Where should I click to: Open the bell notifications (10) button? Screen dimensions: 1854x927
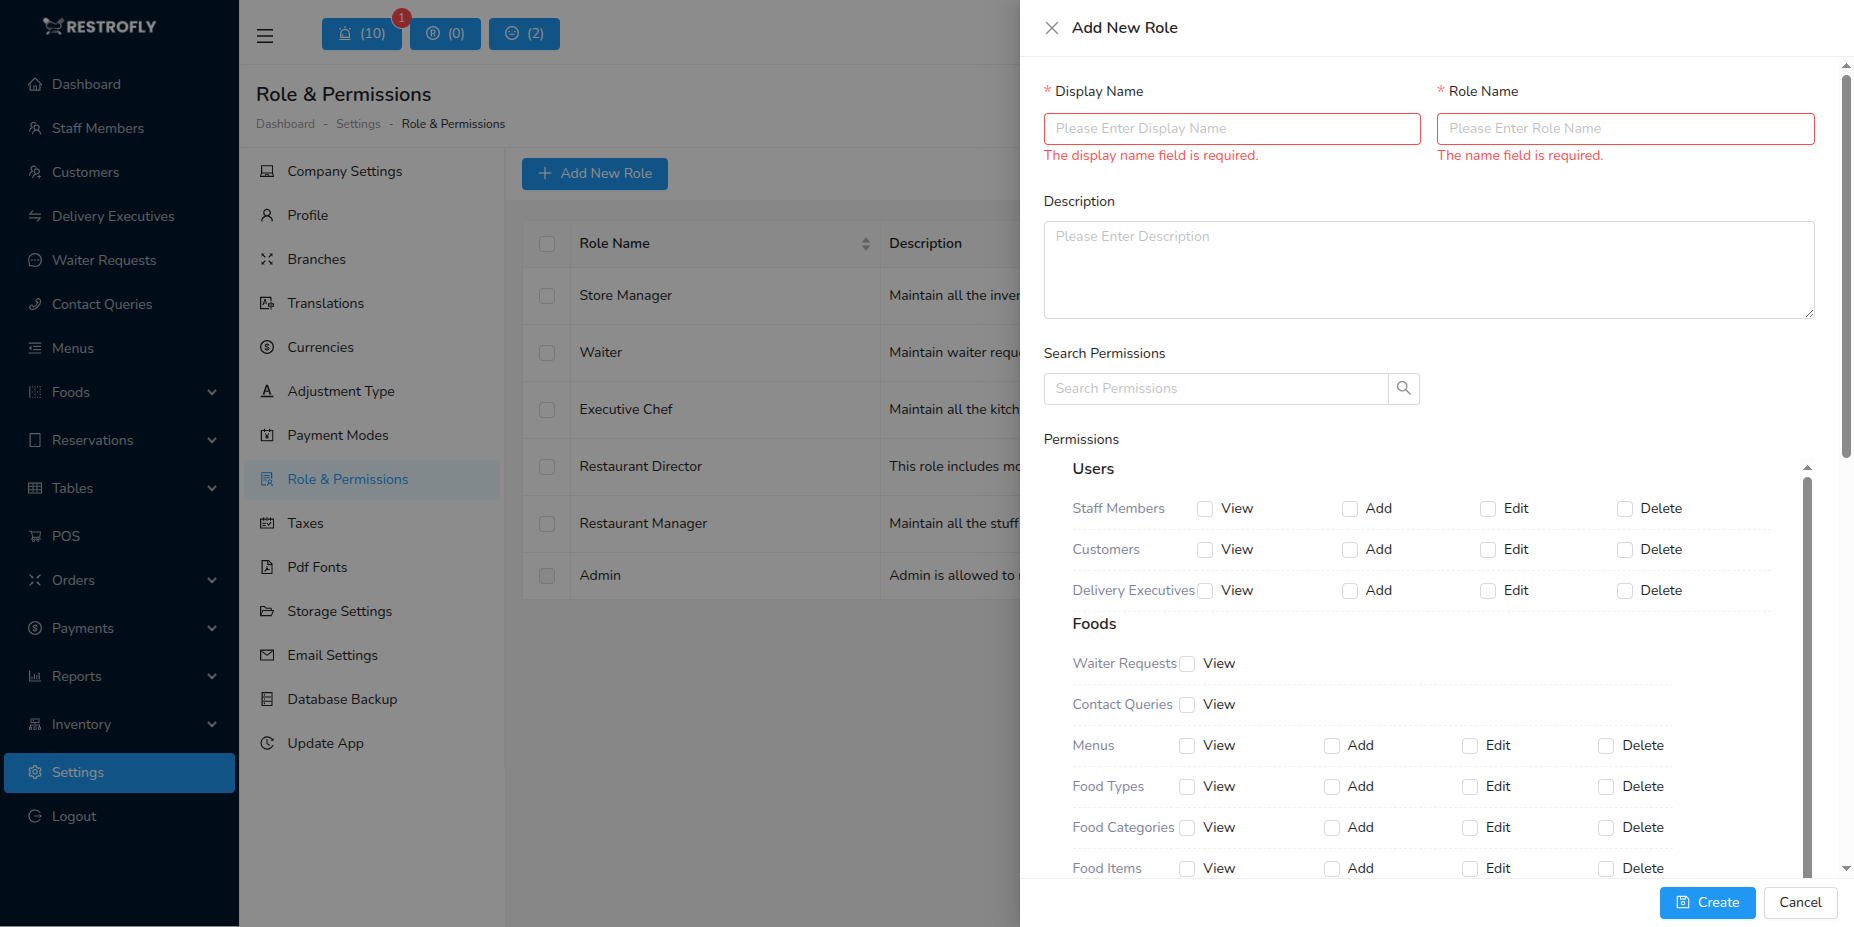coord(361,34)
